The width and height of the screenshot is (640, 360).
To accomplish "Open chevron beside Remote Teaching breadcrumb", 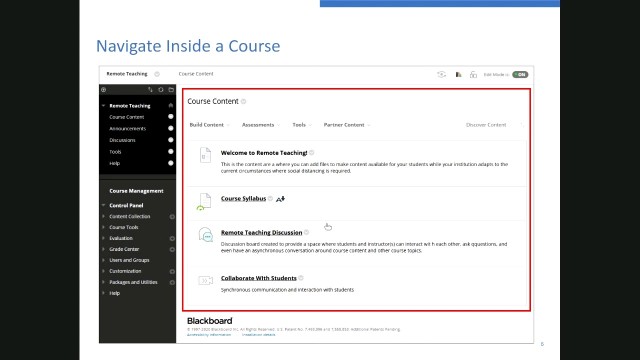I will pyautogui.click(x=157, y=74).
